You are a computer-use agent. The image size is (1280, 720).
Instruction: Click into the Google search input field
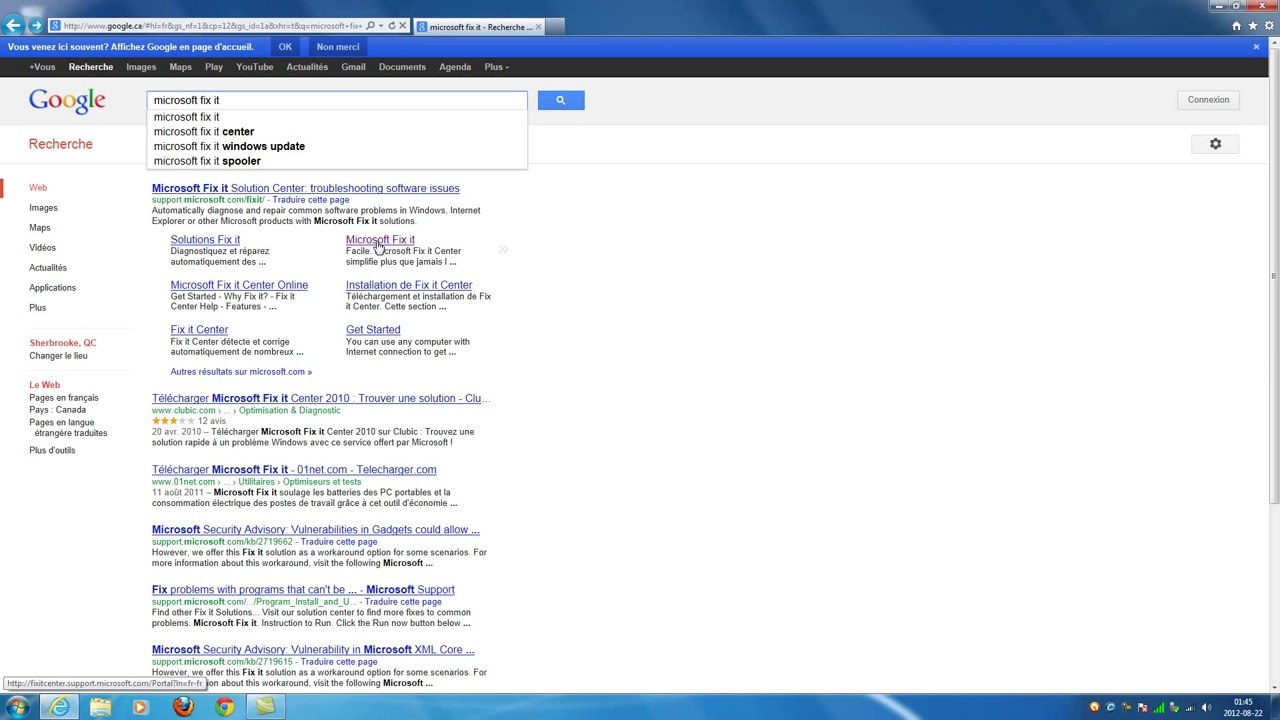(x=337, y=100)
